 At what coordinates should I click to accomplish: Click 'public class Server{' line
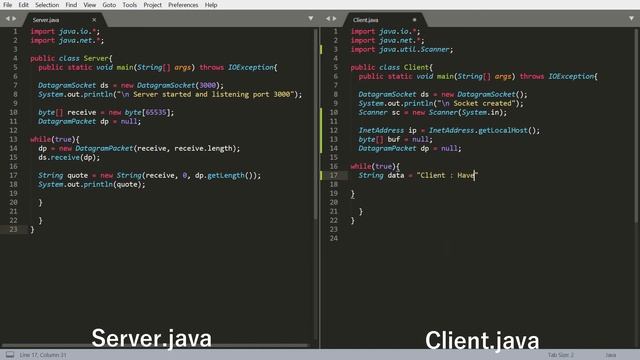point(71,58)
